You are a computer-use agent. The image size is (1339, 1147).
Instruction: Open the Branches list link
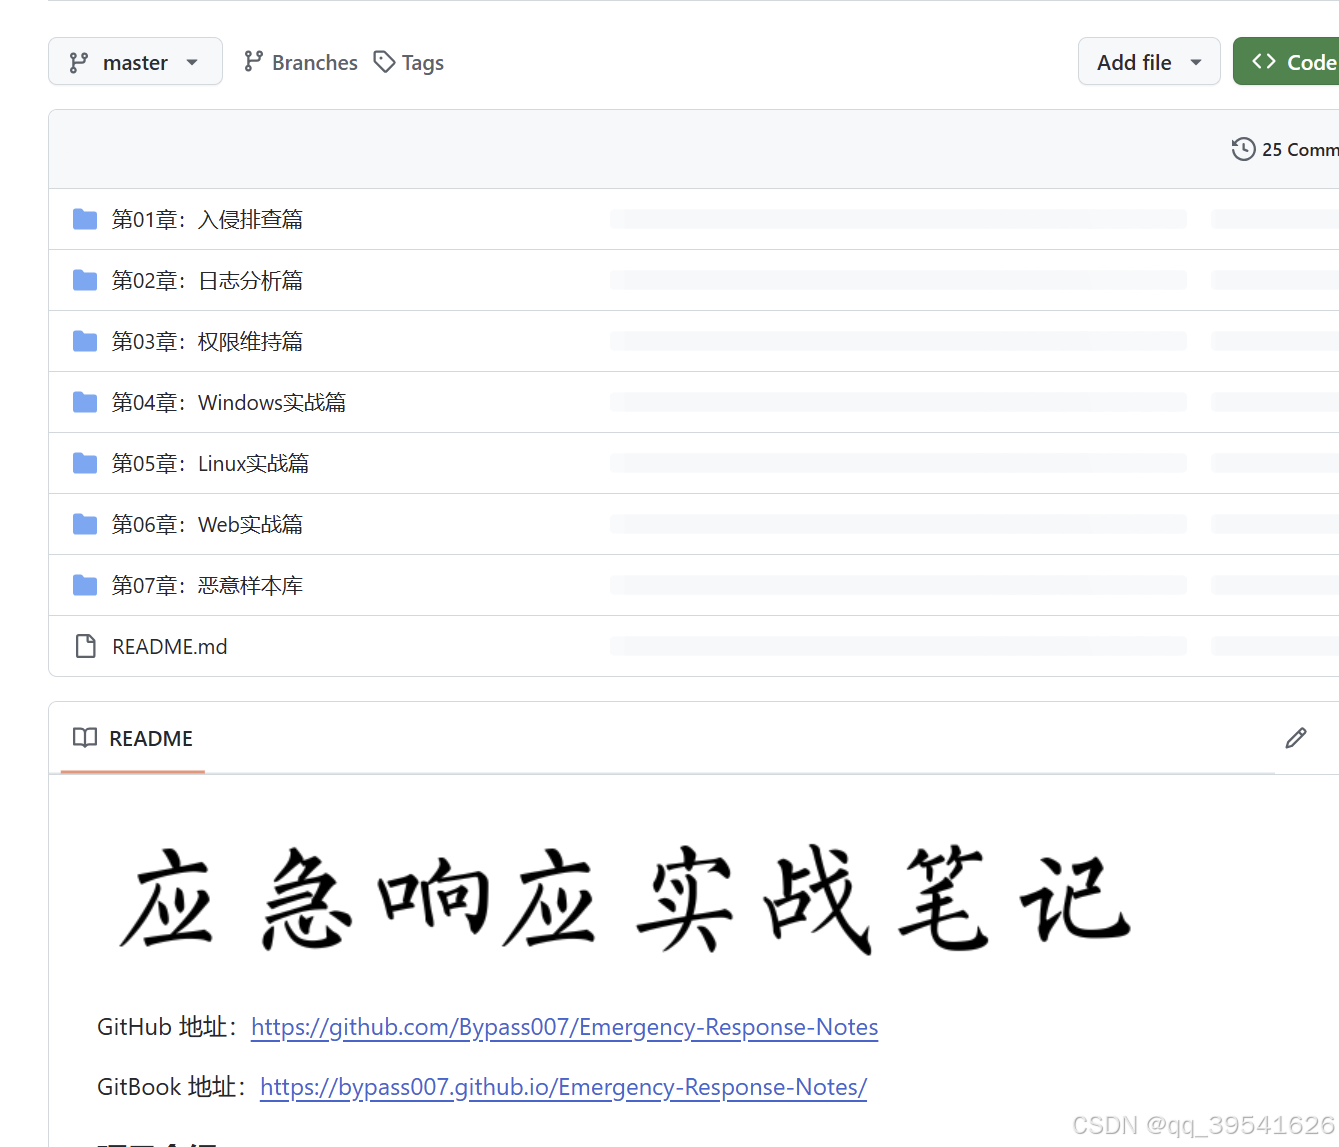click(x=301, y=62)
